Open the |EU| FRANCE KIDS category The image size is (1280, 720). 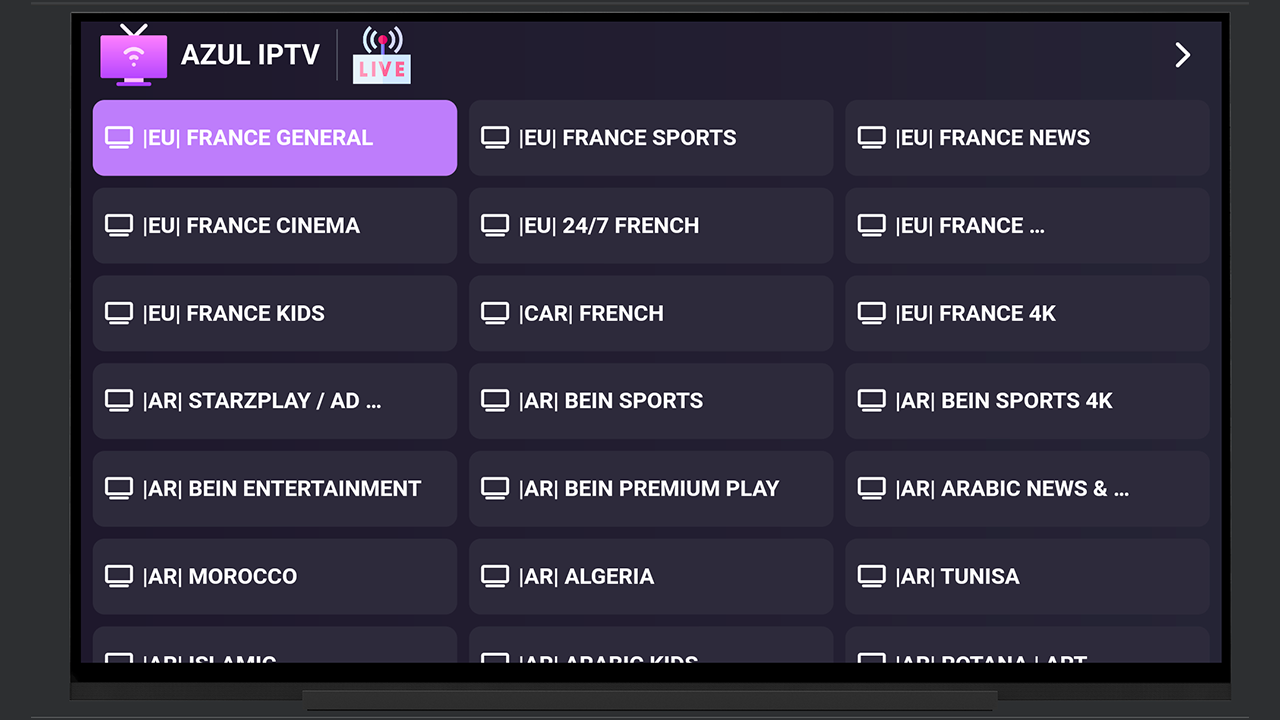point(274,313)
